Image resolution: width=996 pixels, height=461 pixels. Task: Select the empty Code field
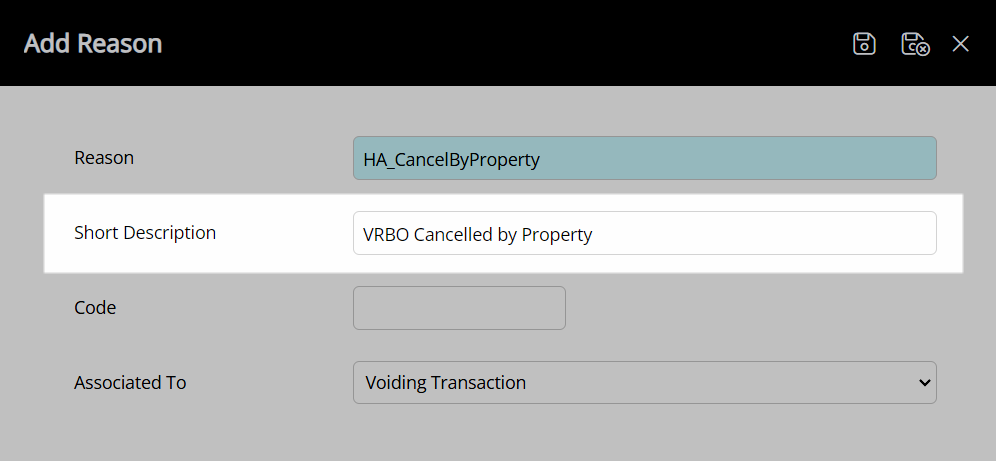point(459,308)
